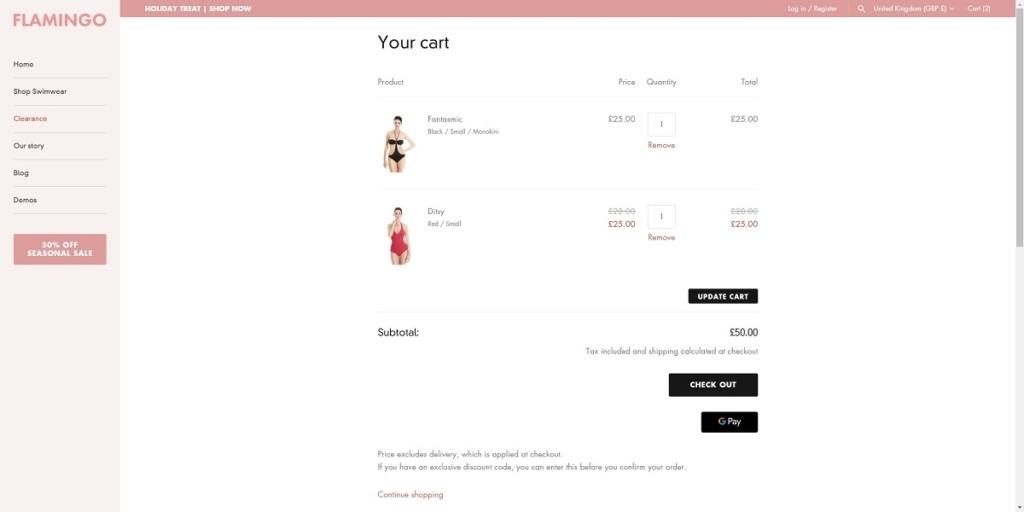Proceed with the Check Out button
Image resolution: width=1024 pixels, height=512 pixels.
click(713, 385)
